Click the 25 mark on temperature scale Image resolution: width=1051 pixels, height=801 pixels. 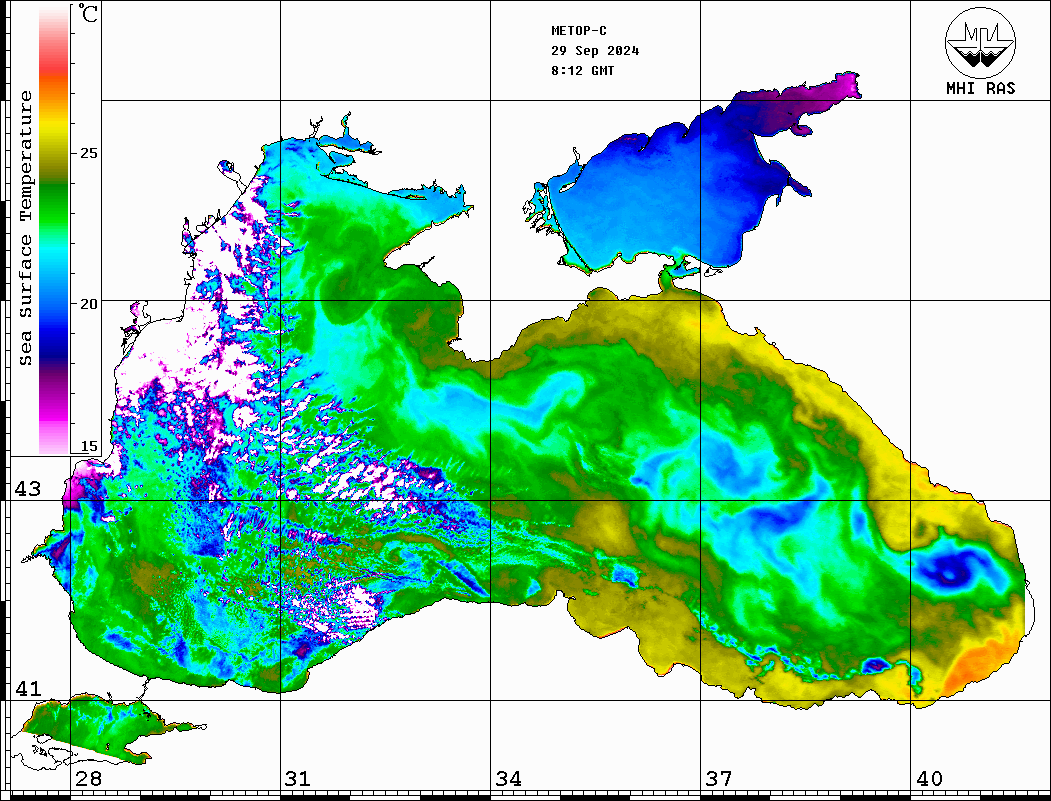coord(88,153)
